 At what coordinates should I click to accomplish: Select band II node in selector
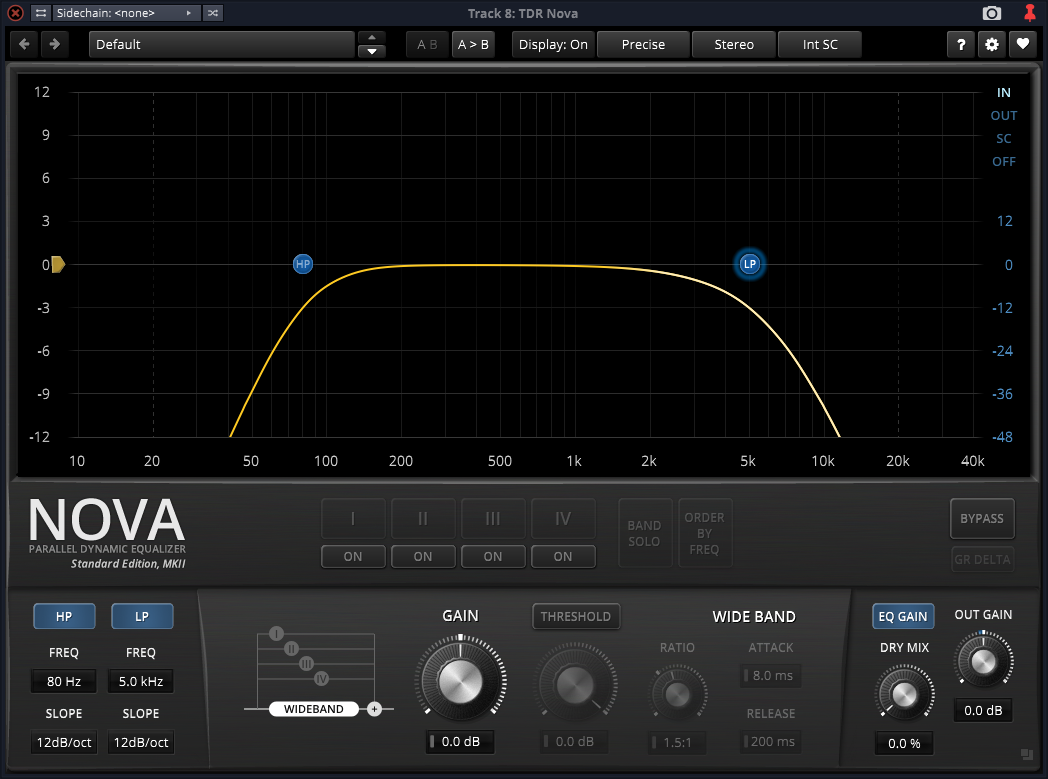(291, 648)
